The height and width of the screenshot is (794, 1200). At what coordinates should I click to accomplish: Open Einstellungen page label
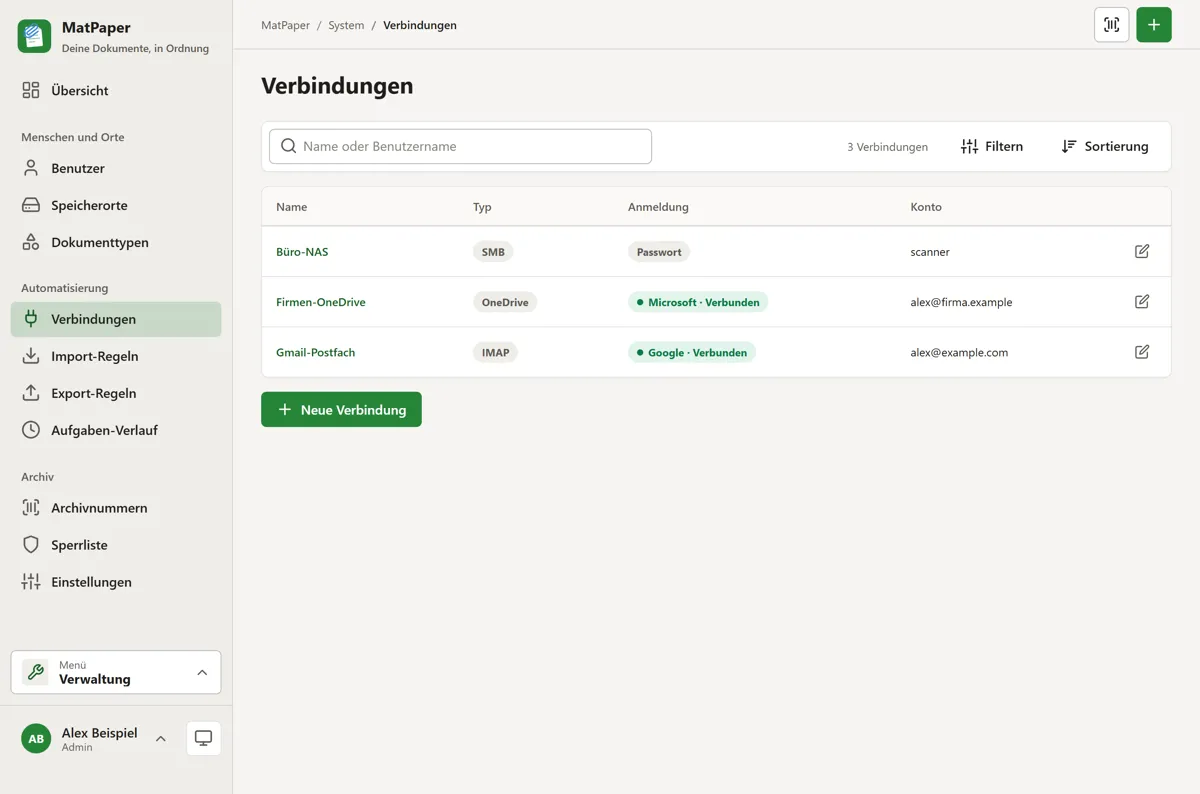coord(91,582)
